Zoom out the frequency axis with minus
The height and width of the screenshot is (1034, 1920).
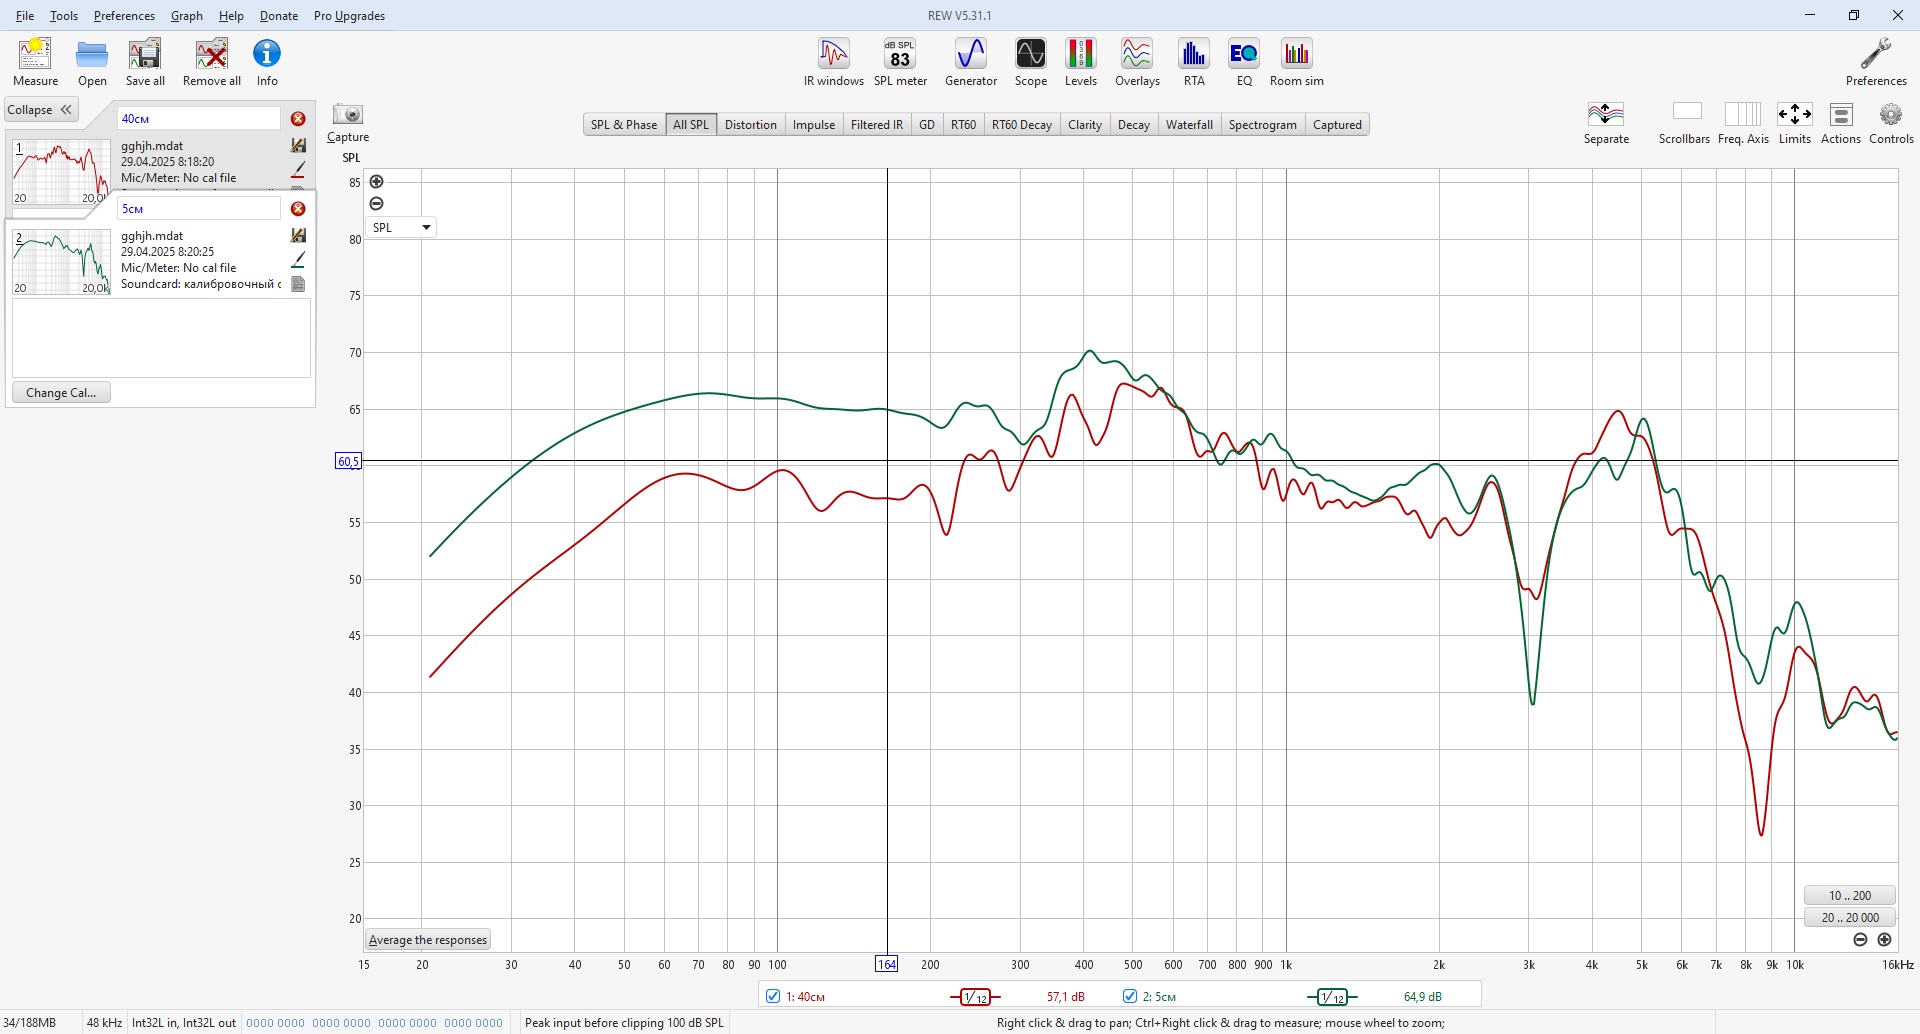pyautogui.click(x=1860, y=940)
